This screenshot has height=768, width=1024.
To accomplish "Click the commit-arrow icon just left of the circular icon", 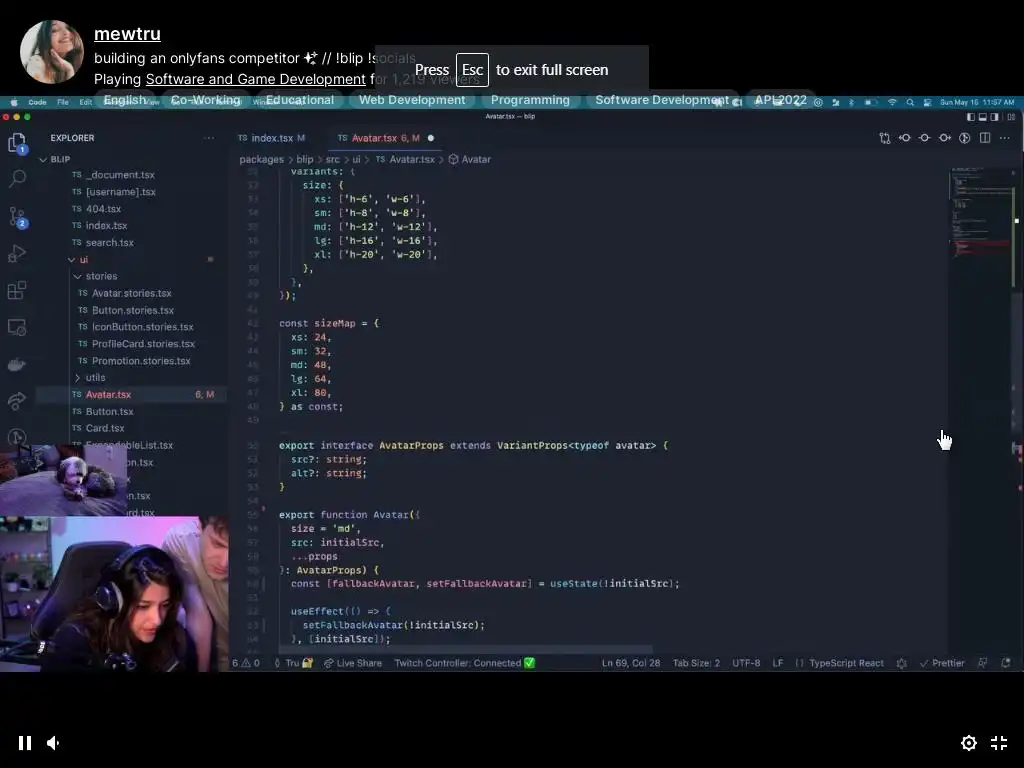I will [945, 138].
